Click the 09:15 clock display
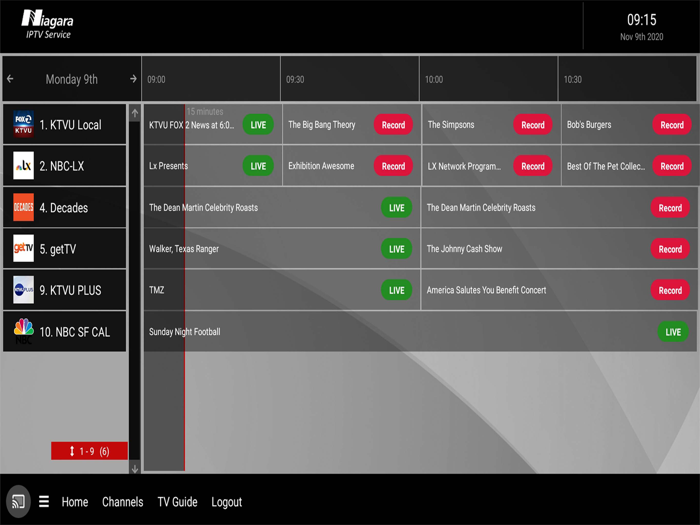The width and height of the screenshot is (700, 525). 642,20
